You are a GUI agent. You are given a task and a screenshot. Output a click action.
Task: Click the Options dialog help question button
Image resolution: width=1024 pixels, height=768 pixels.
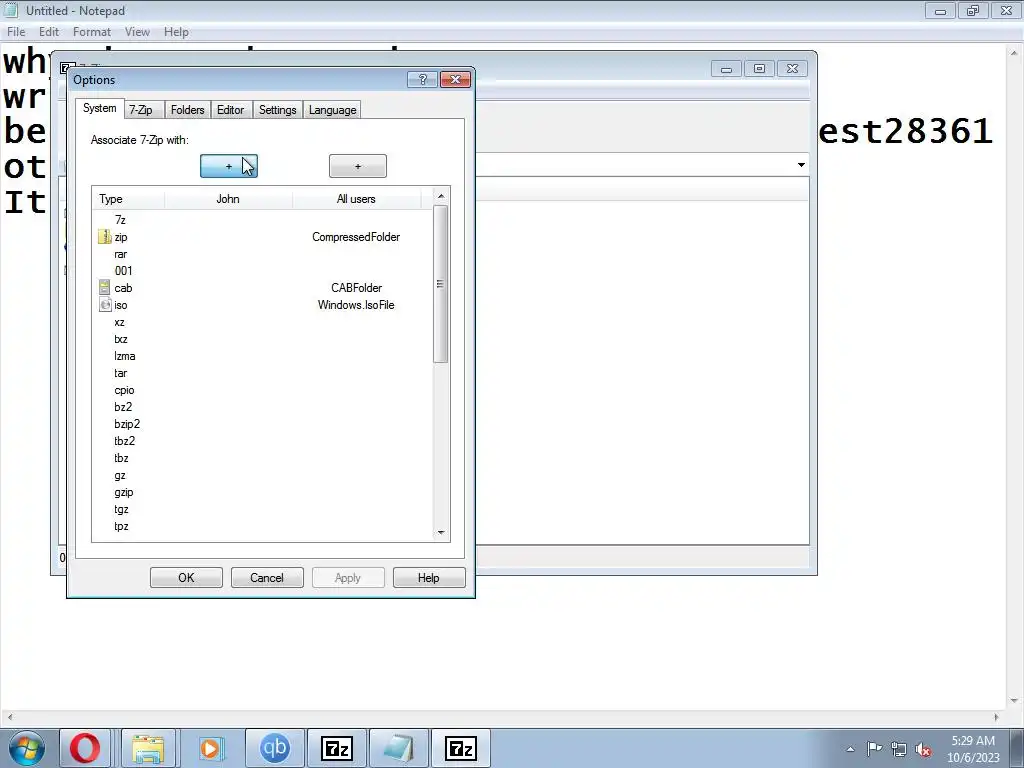point(423,79)
